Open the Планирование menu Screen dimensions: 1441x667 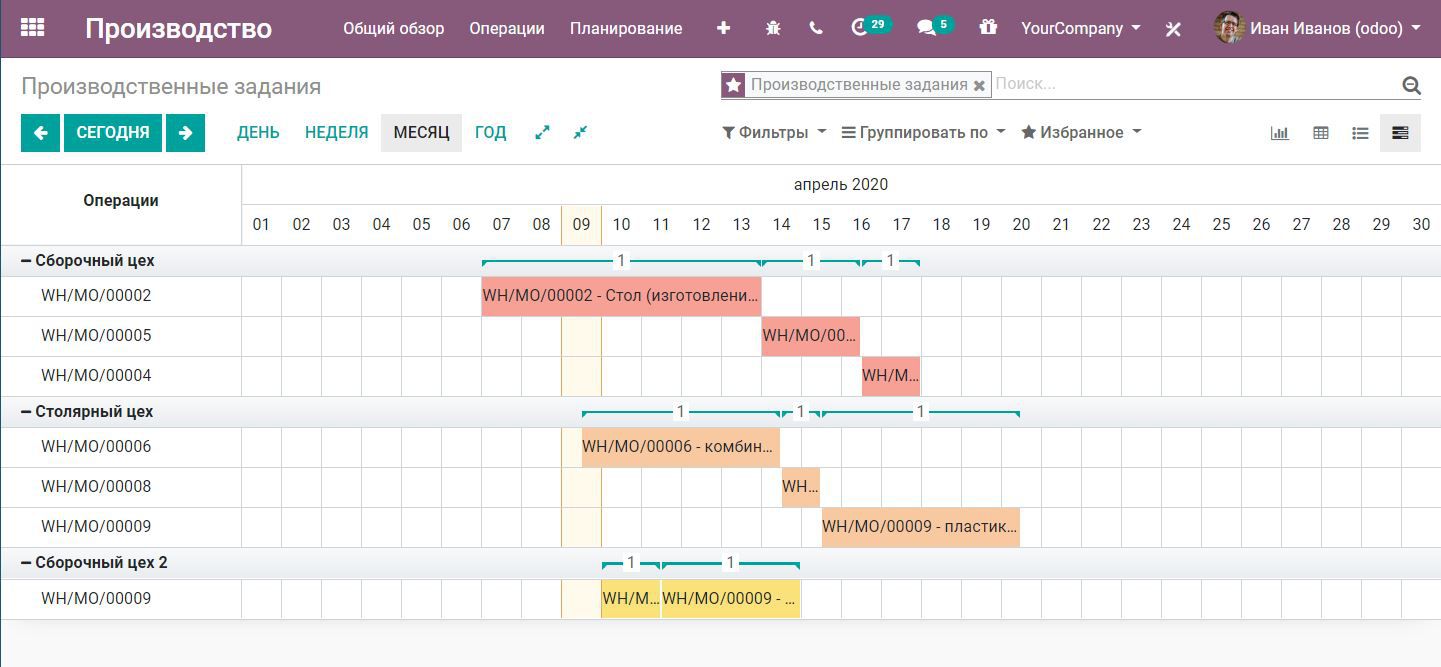click(625, 28)
